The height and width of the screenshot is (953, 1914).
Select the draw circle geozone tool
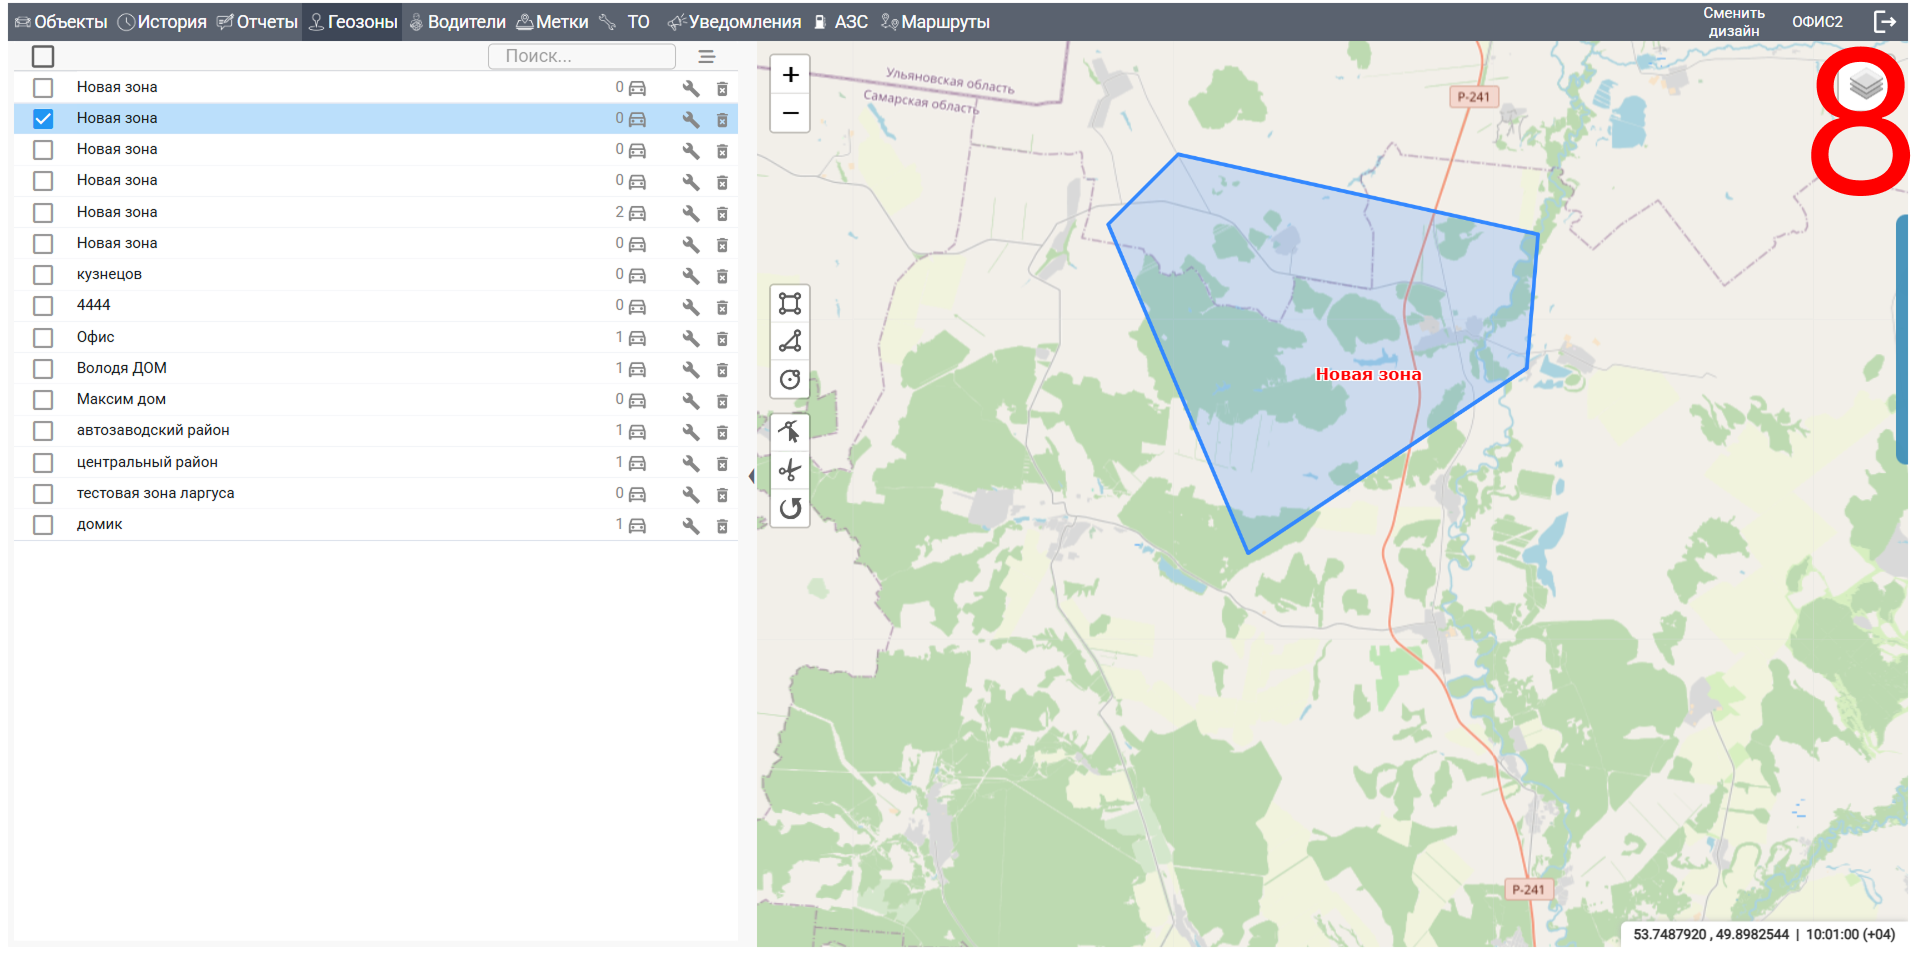(789, 380)
